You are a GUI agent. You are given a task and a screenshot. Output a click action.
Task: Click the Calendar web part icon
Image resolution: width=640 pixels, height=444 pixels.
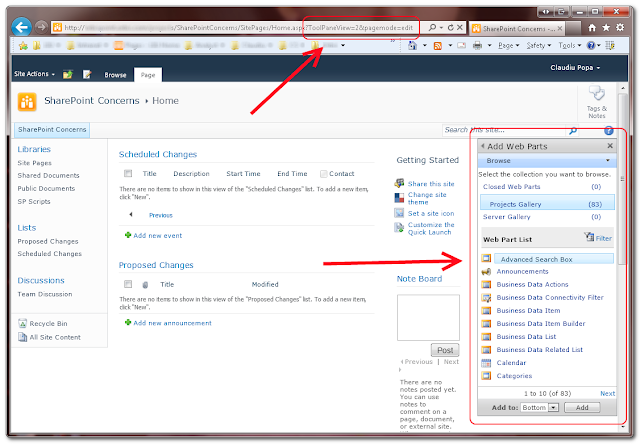point(486,363)
